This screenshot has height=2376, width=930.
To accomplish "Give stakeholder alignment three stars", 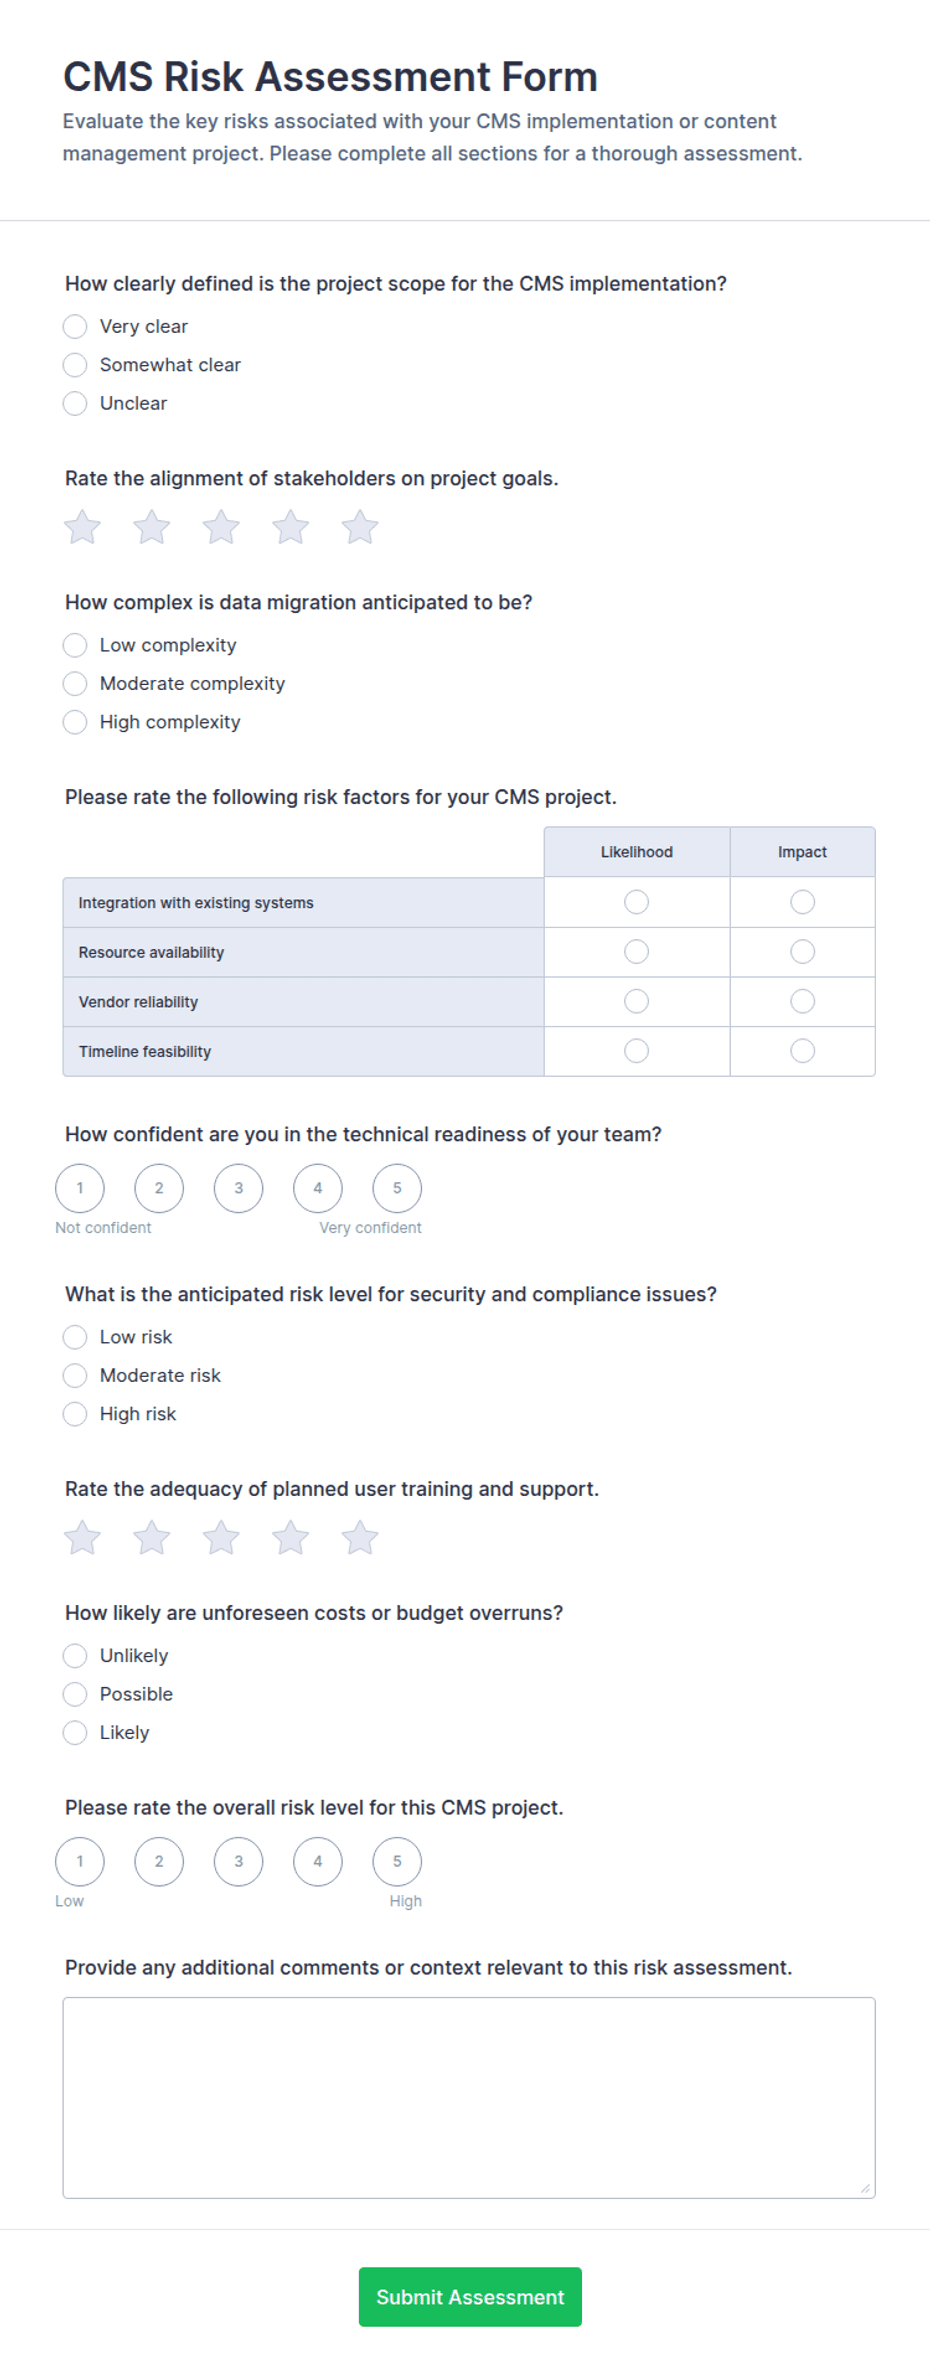I will point(221,527).
